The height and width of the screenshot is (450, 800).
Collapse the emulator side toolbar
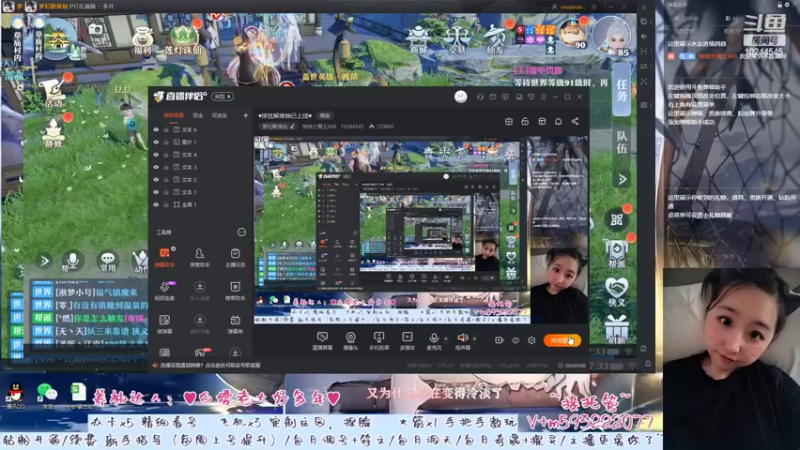(644, 7)
